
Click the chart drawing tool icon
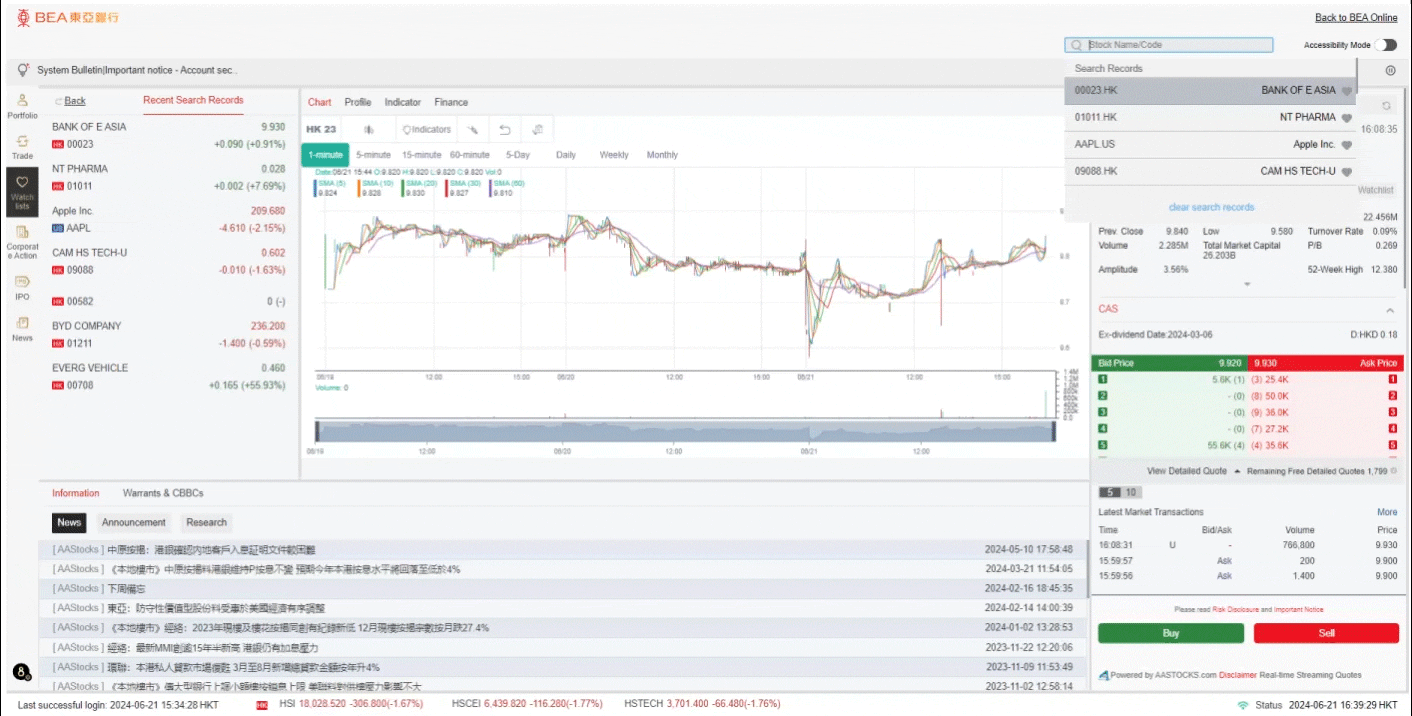(473, 130)
